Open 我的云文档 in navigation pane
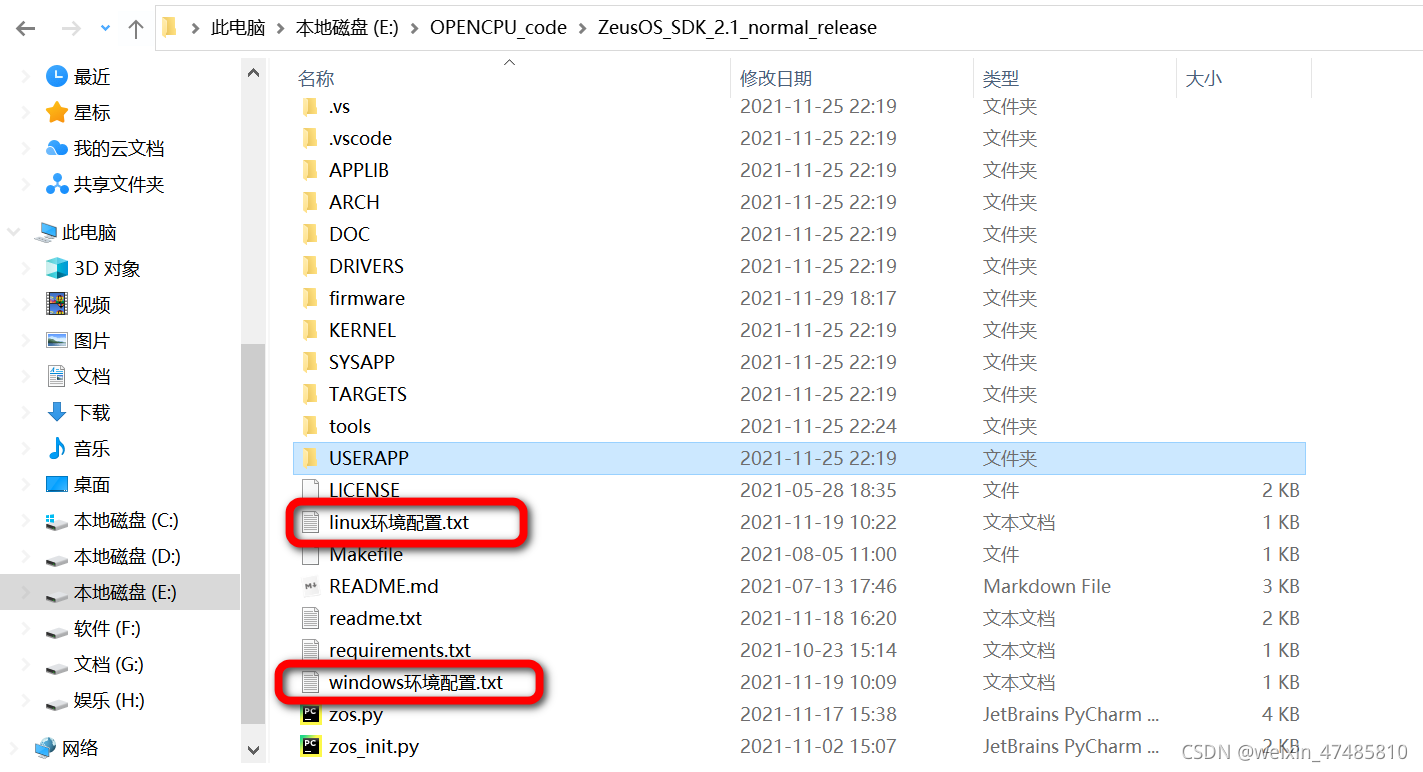This screenshot has width=1423, height=772. point(119,149)
